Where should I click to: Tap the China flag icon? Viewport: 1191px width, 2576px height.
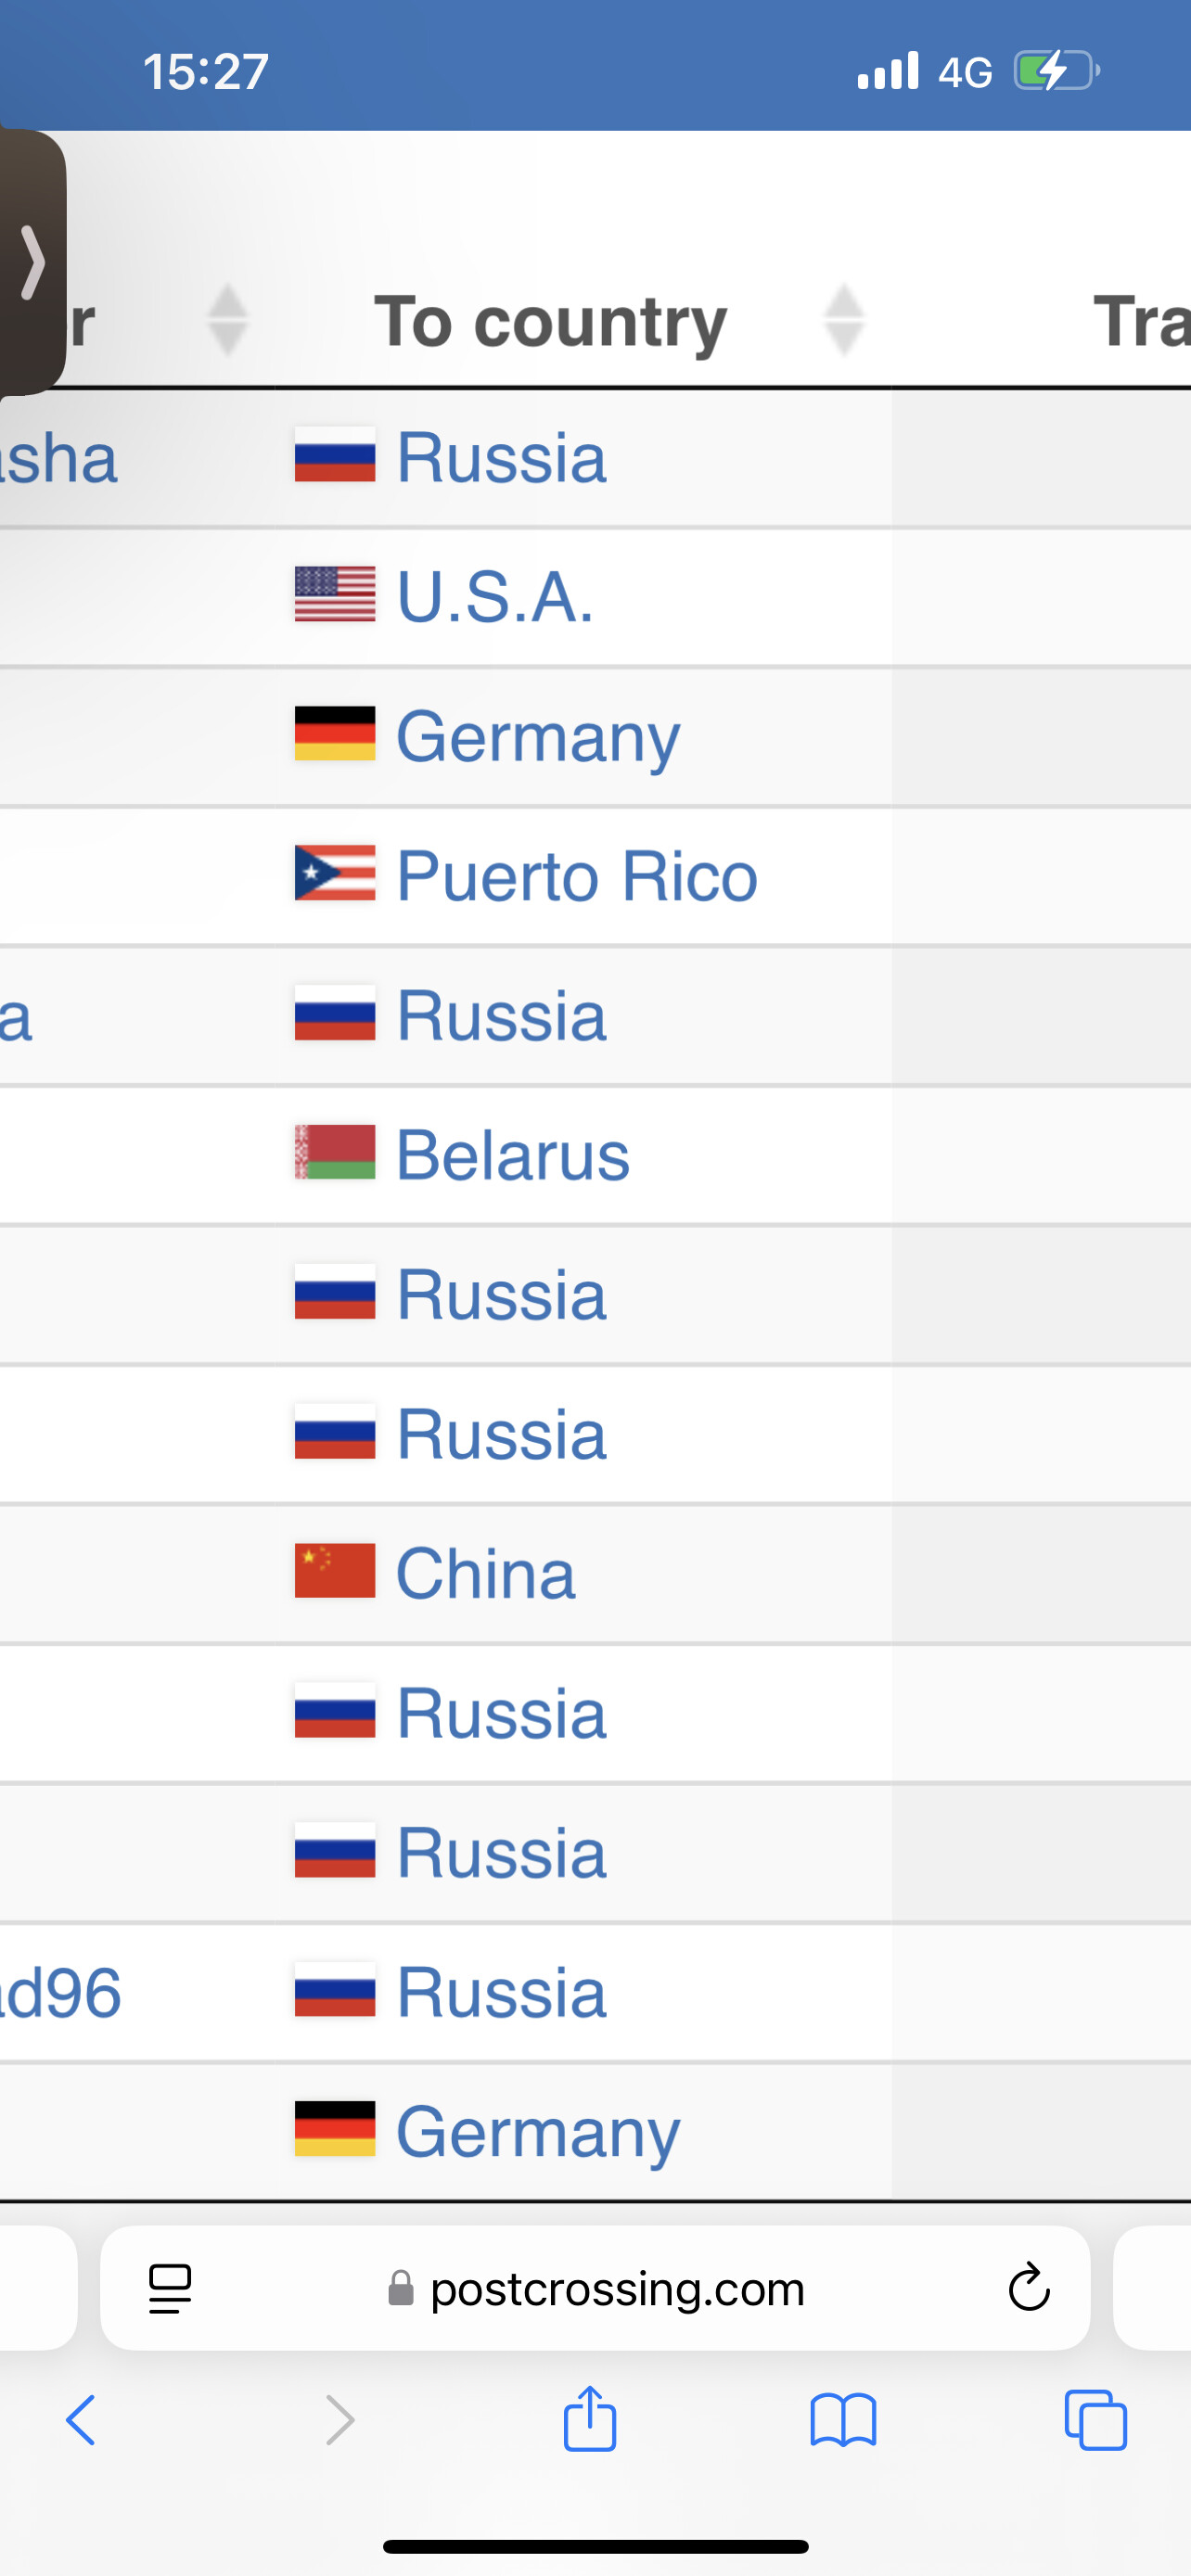coord(335,1570)
